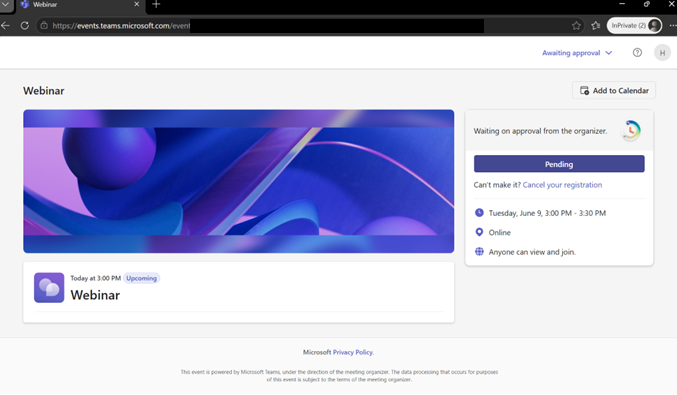Open the InPrivate profile button

(x=634, y=25)
